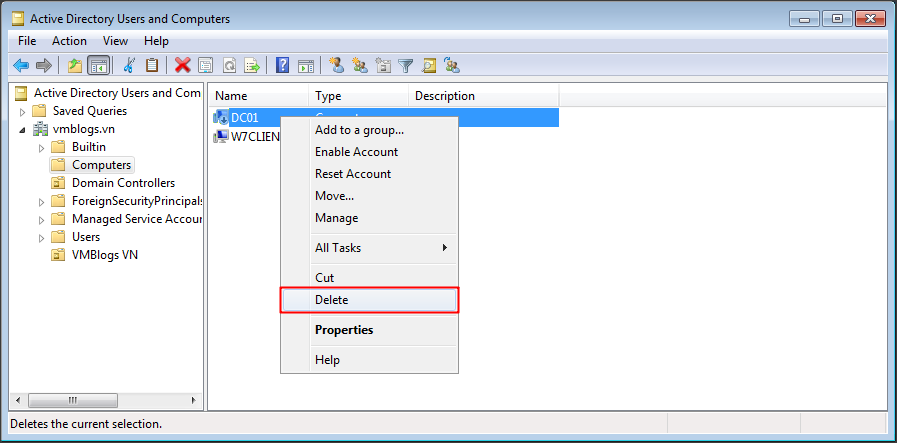Toggle the Show/Hide Console Tree icon

98,66
